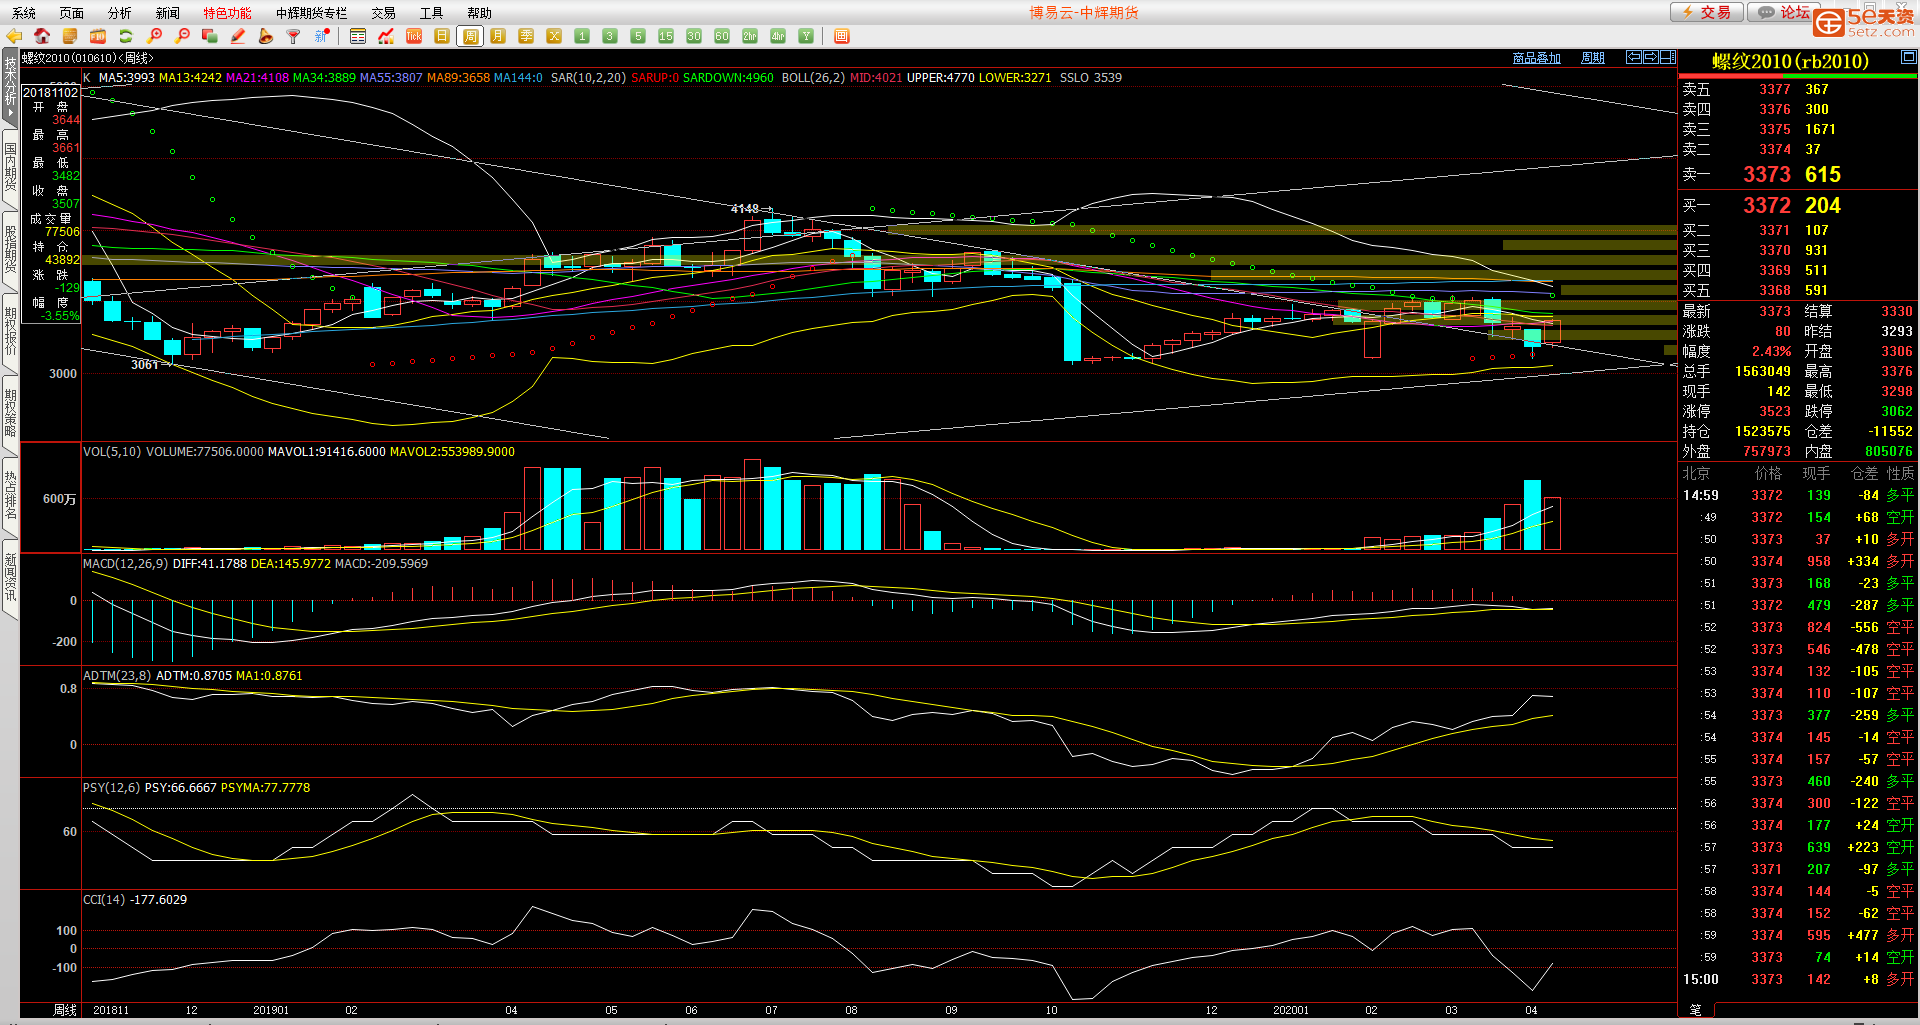
Task: Zoom in on the chart with magnifier plus
Action: 154,36
